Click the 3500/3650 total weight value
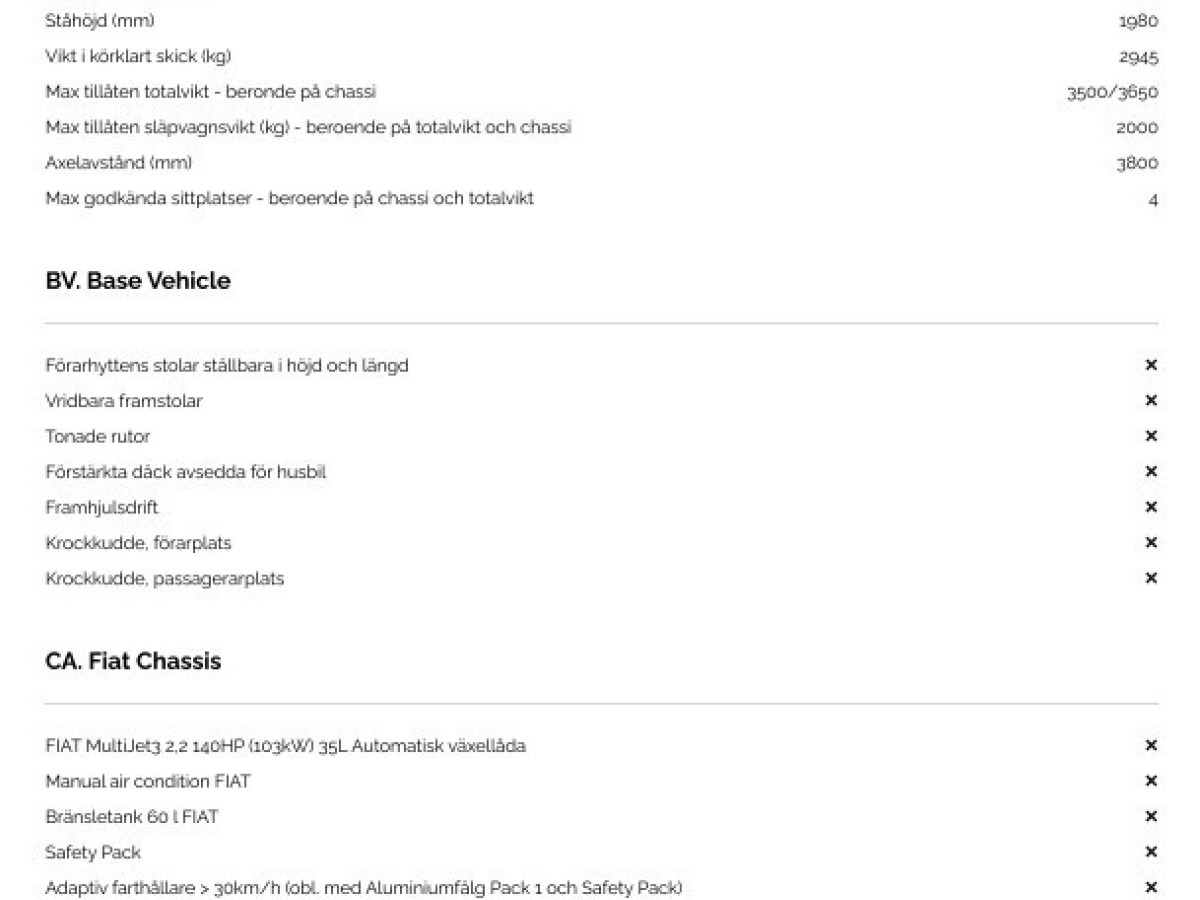Screen dimensions: 1200x900 (x=1113, y=92)
